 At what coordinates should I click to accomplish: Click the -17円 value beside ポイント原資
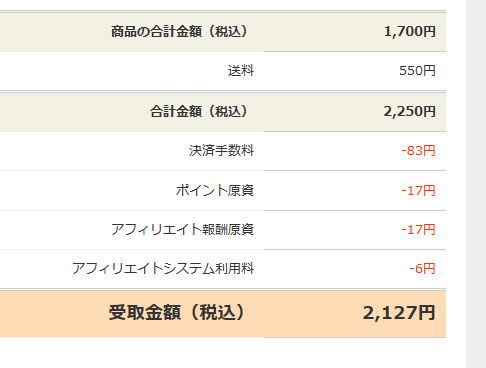point(418,190)
